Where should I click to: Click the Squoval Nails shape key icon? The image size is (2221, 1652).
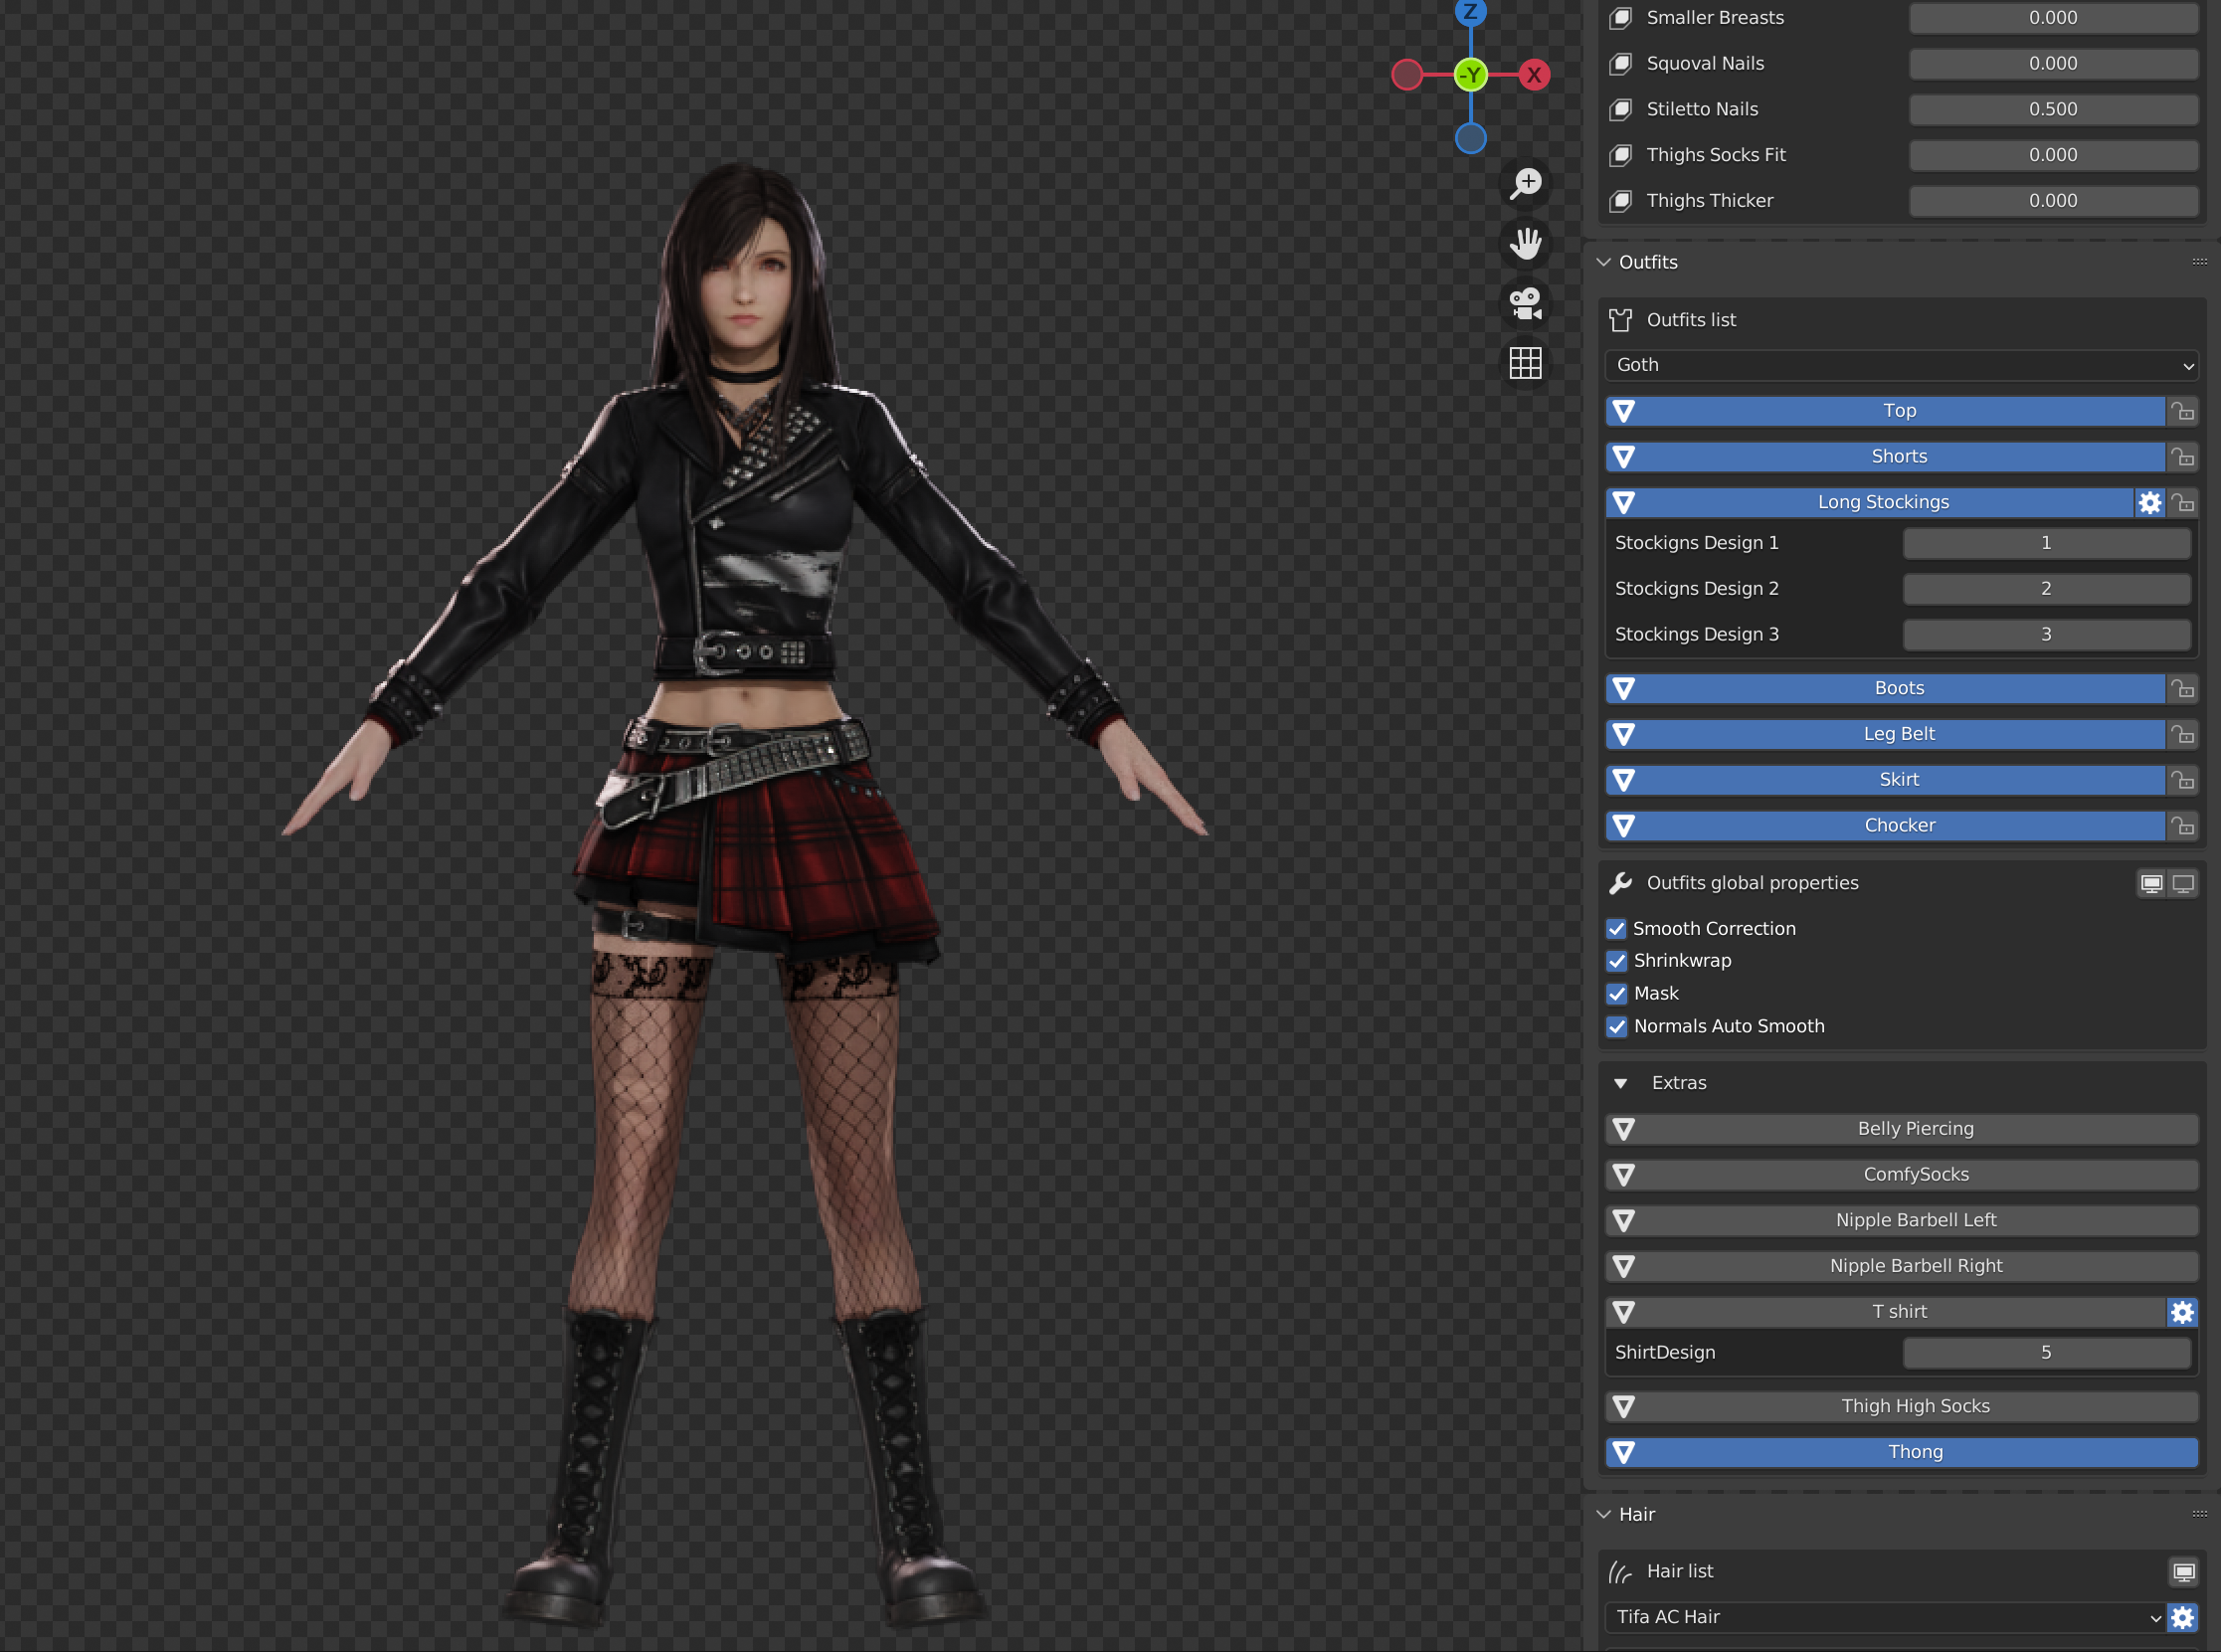tap(1620, 64)
